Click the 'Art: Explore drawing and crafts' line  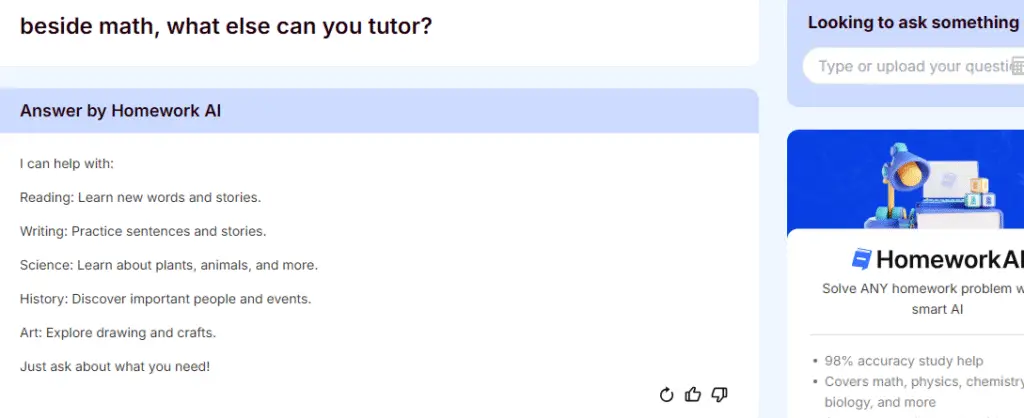(118, 332)
